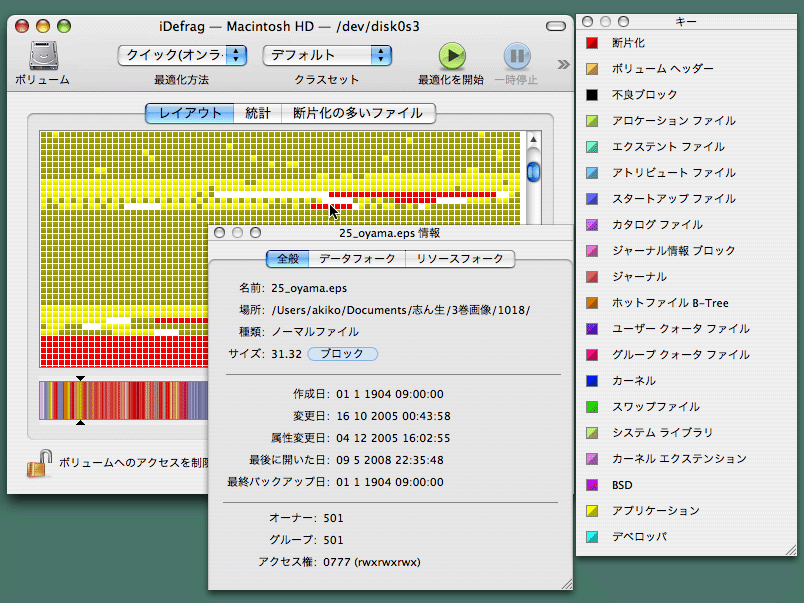Click the top position marker above overview strip
This screenshot has width=804, height=603.
coord(81,378)
